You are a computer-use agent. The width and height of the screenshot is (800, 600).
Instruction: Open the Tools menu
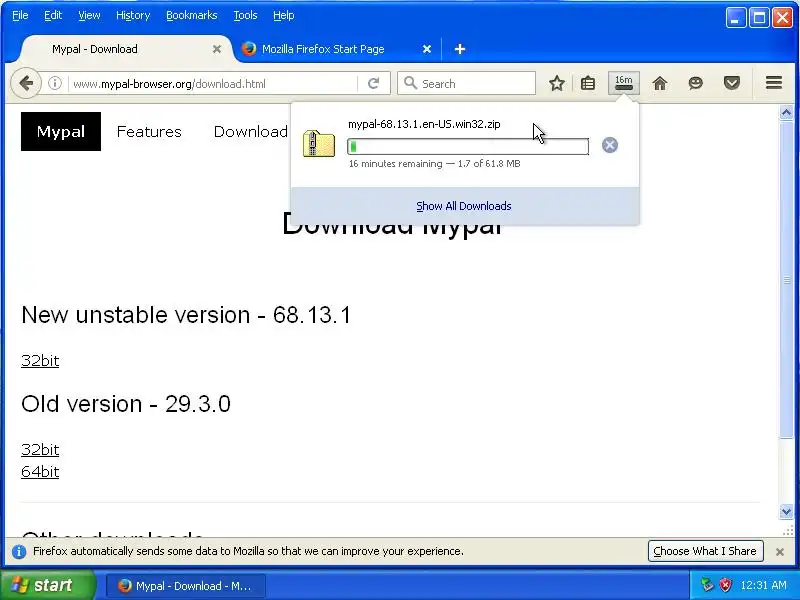(x=245, y=15)
